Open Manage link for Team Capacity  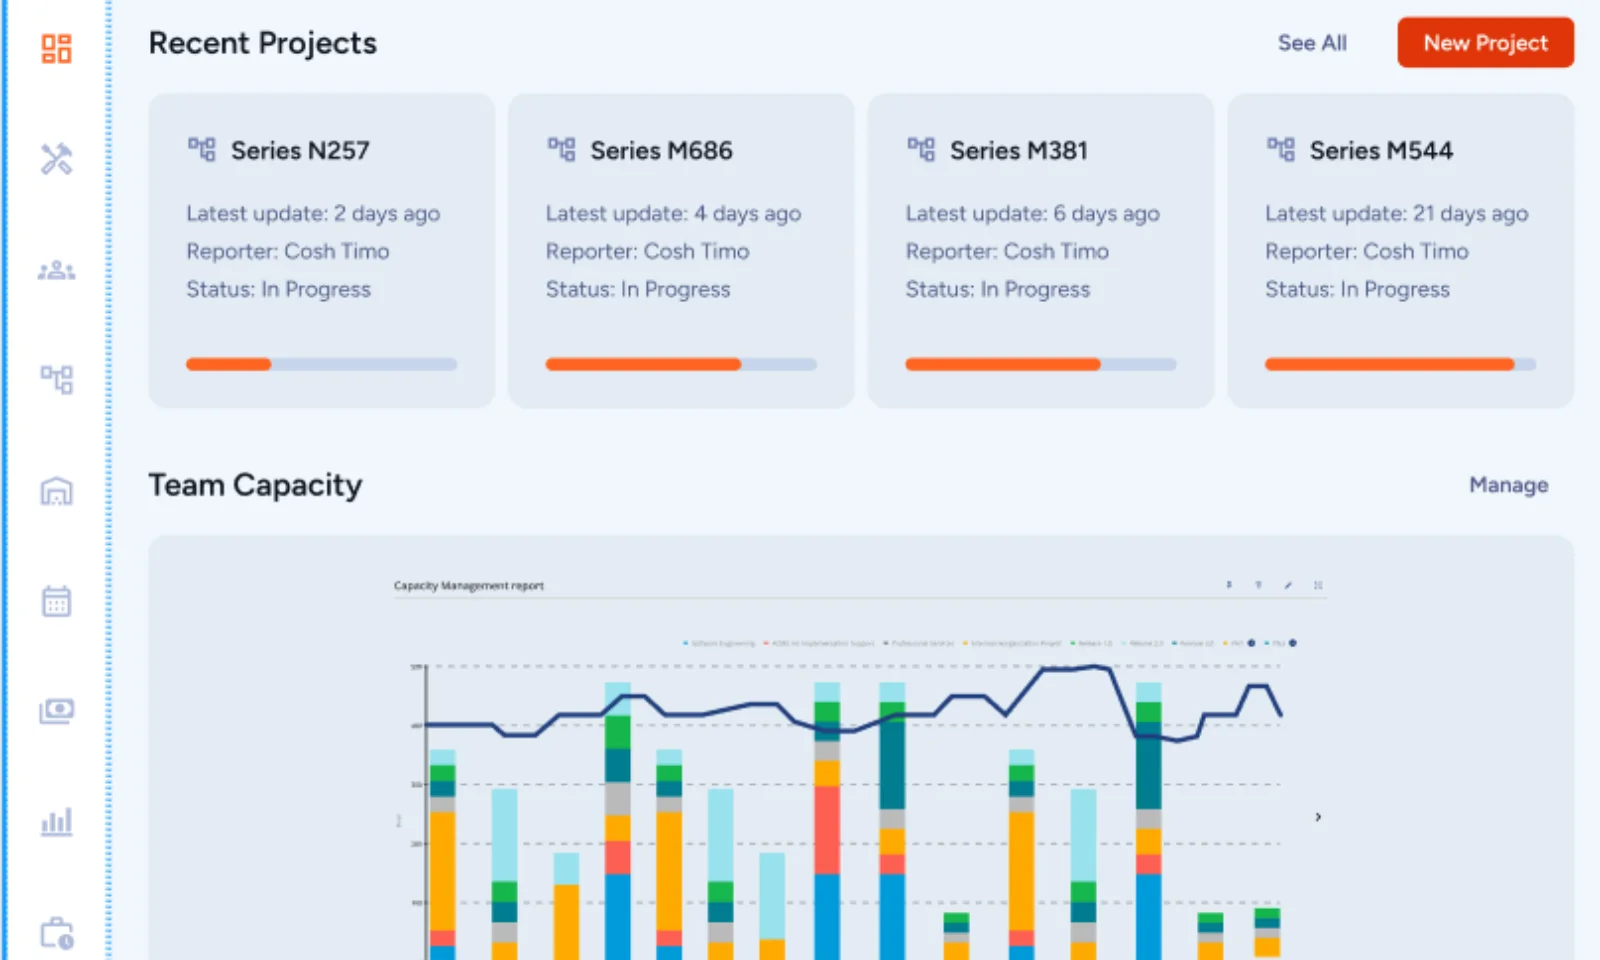coord(1508,485)
